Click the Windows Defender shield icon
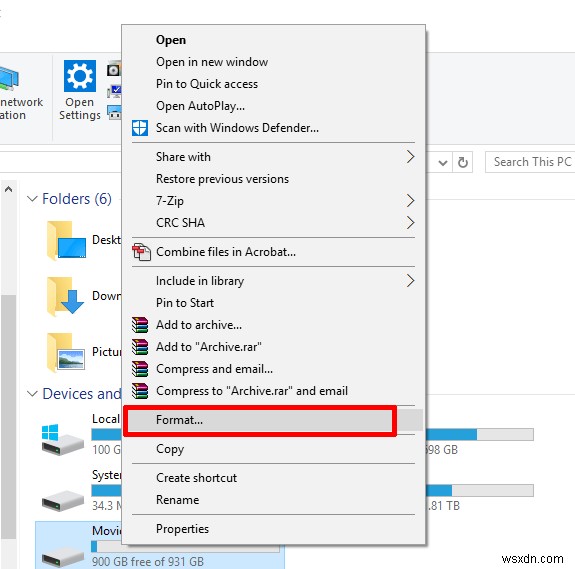The width and height of the screenshot is (575, 569). pyautogui.click(x=140, y=128)
